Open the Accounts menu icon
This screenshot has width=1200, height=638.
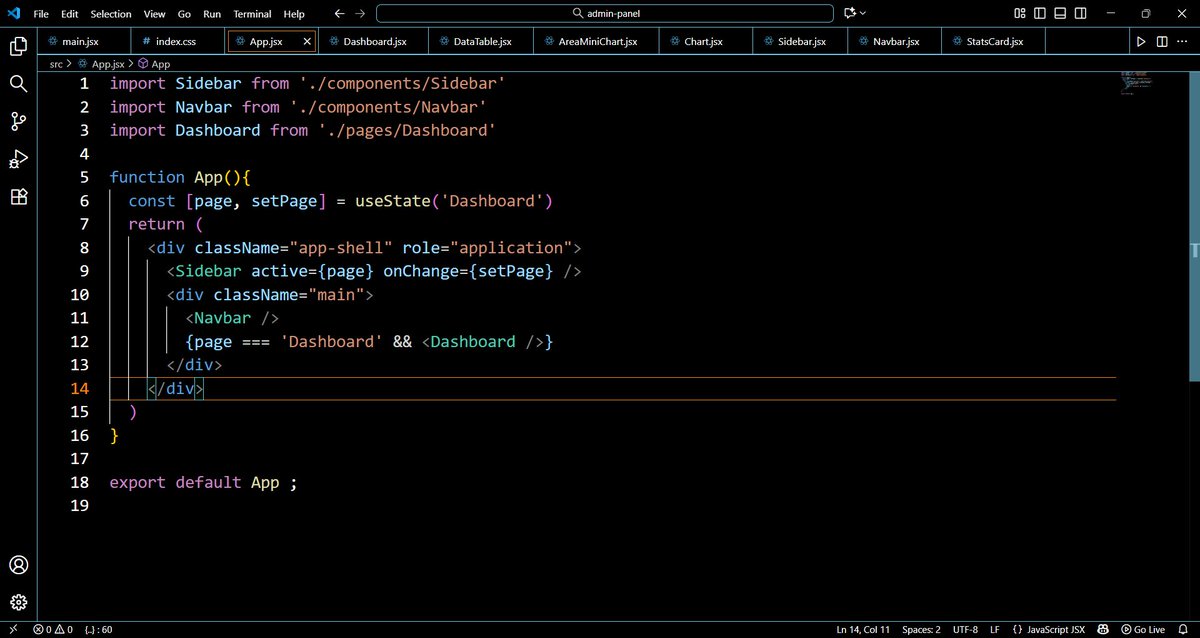18,566
